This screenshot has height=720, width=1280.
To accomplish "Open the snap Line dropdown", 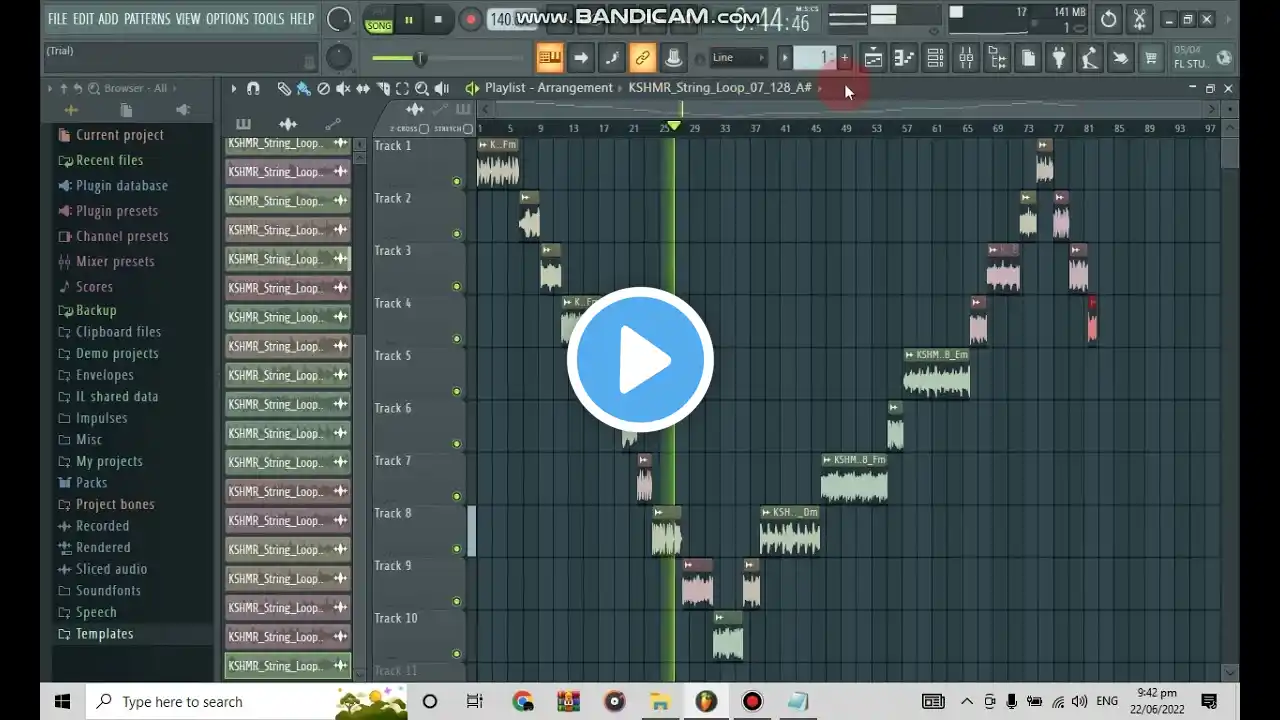I will point(738,58).
